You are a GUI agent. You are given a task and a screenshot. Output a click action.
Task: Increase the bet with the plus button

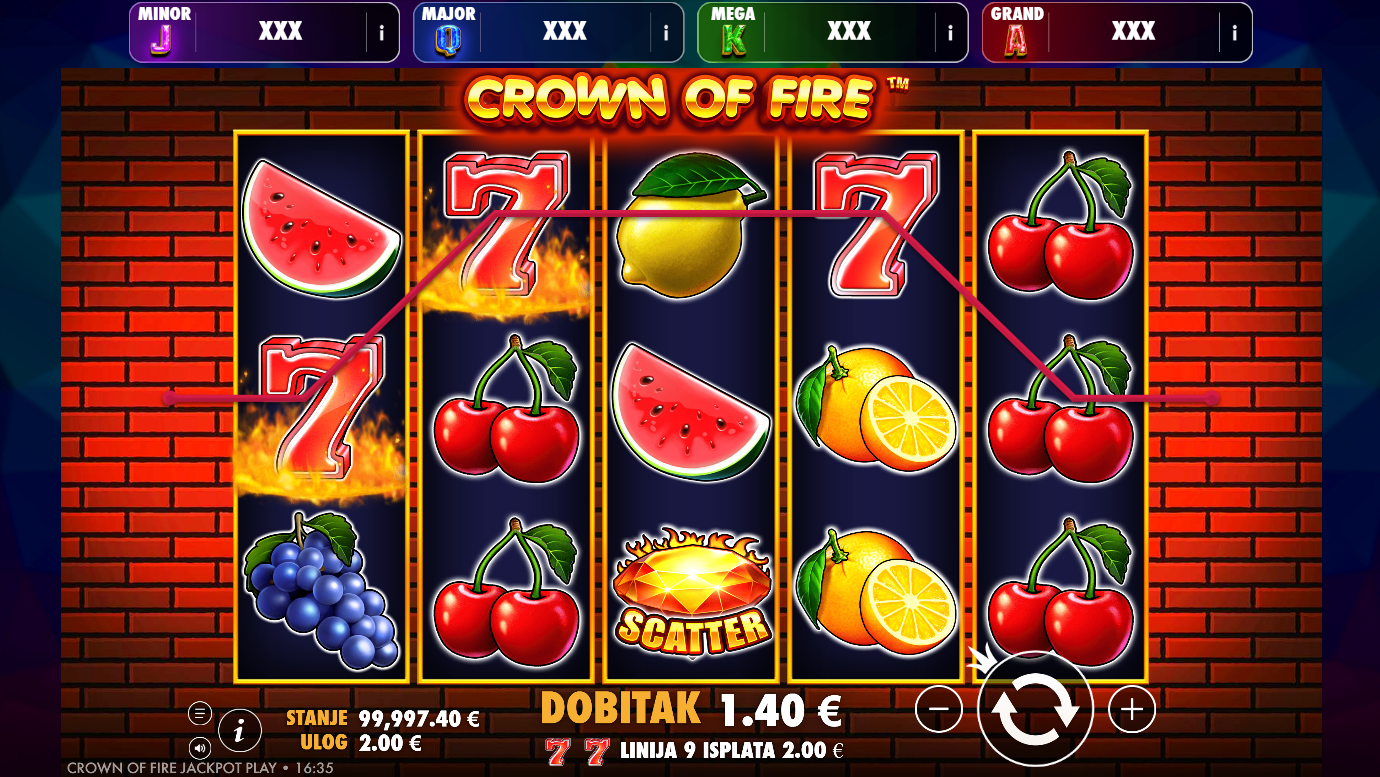[1132, 710]
